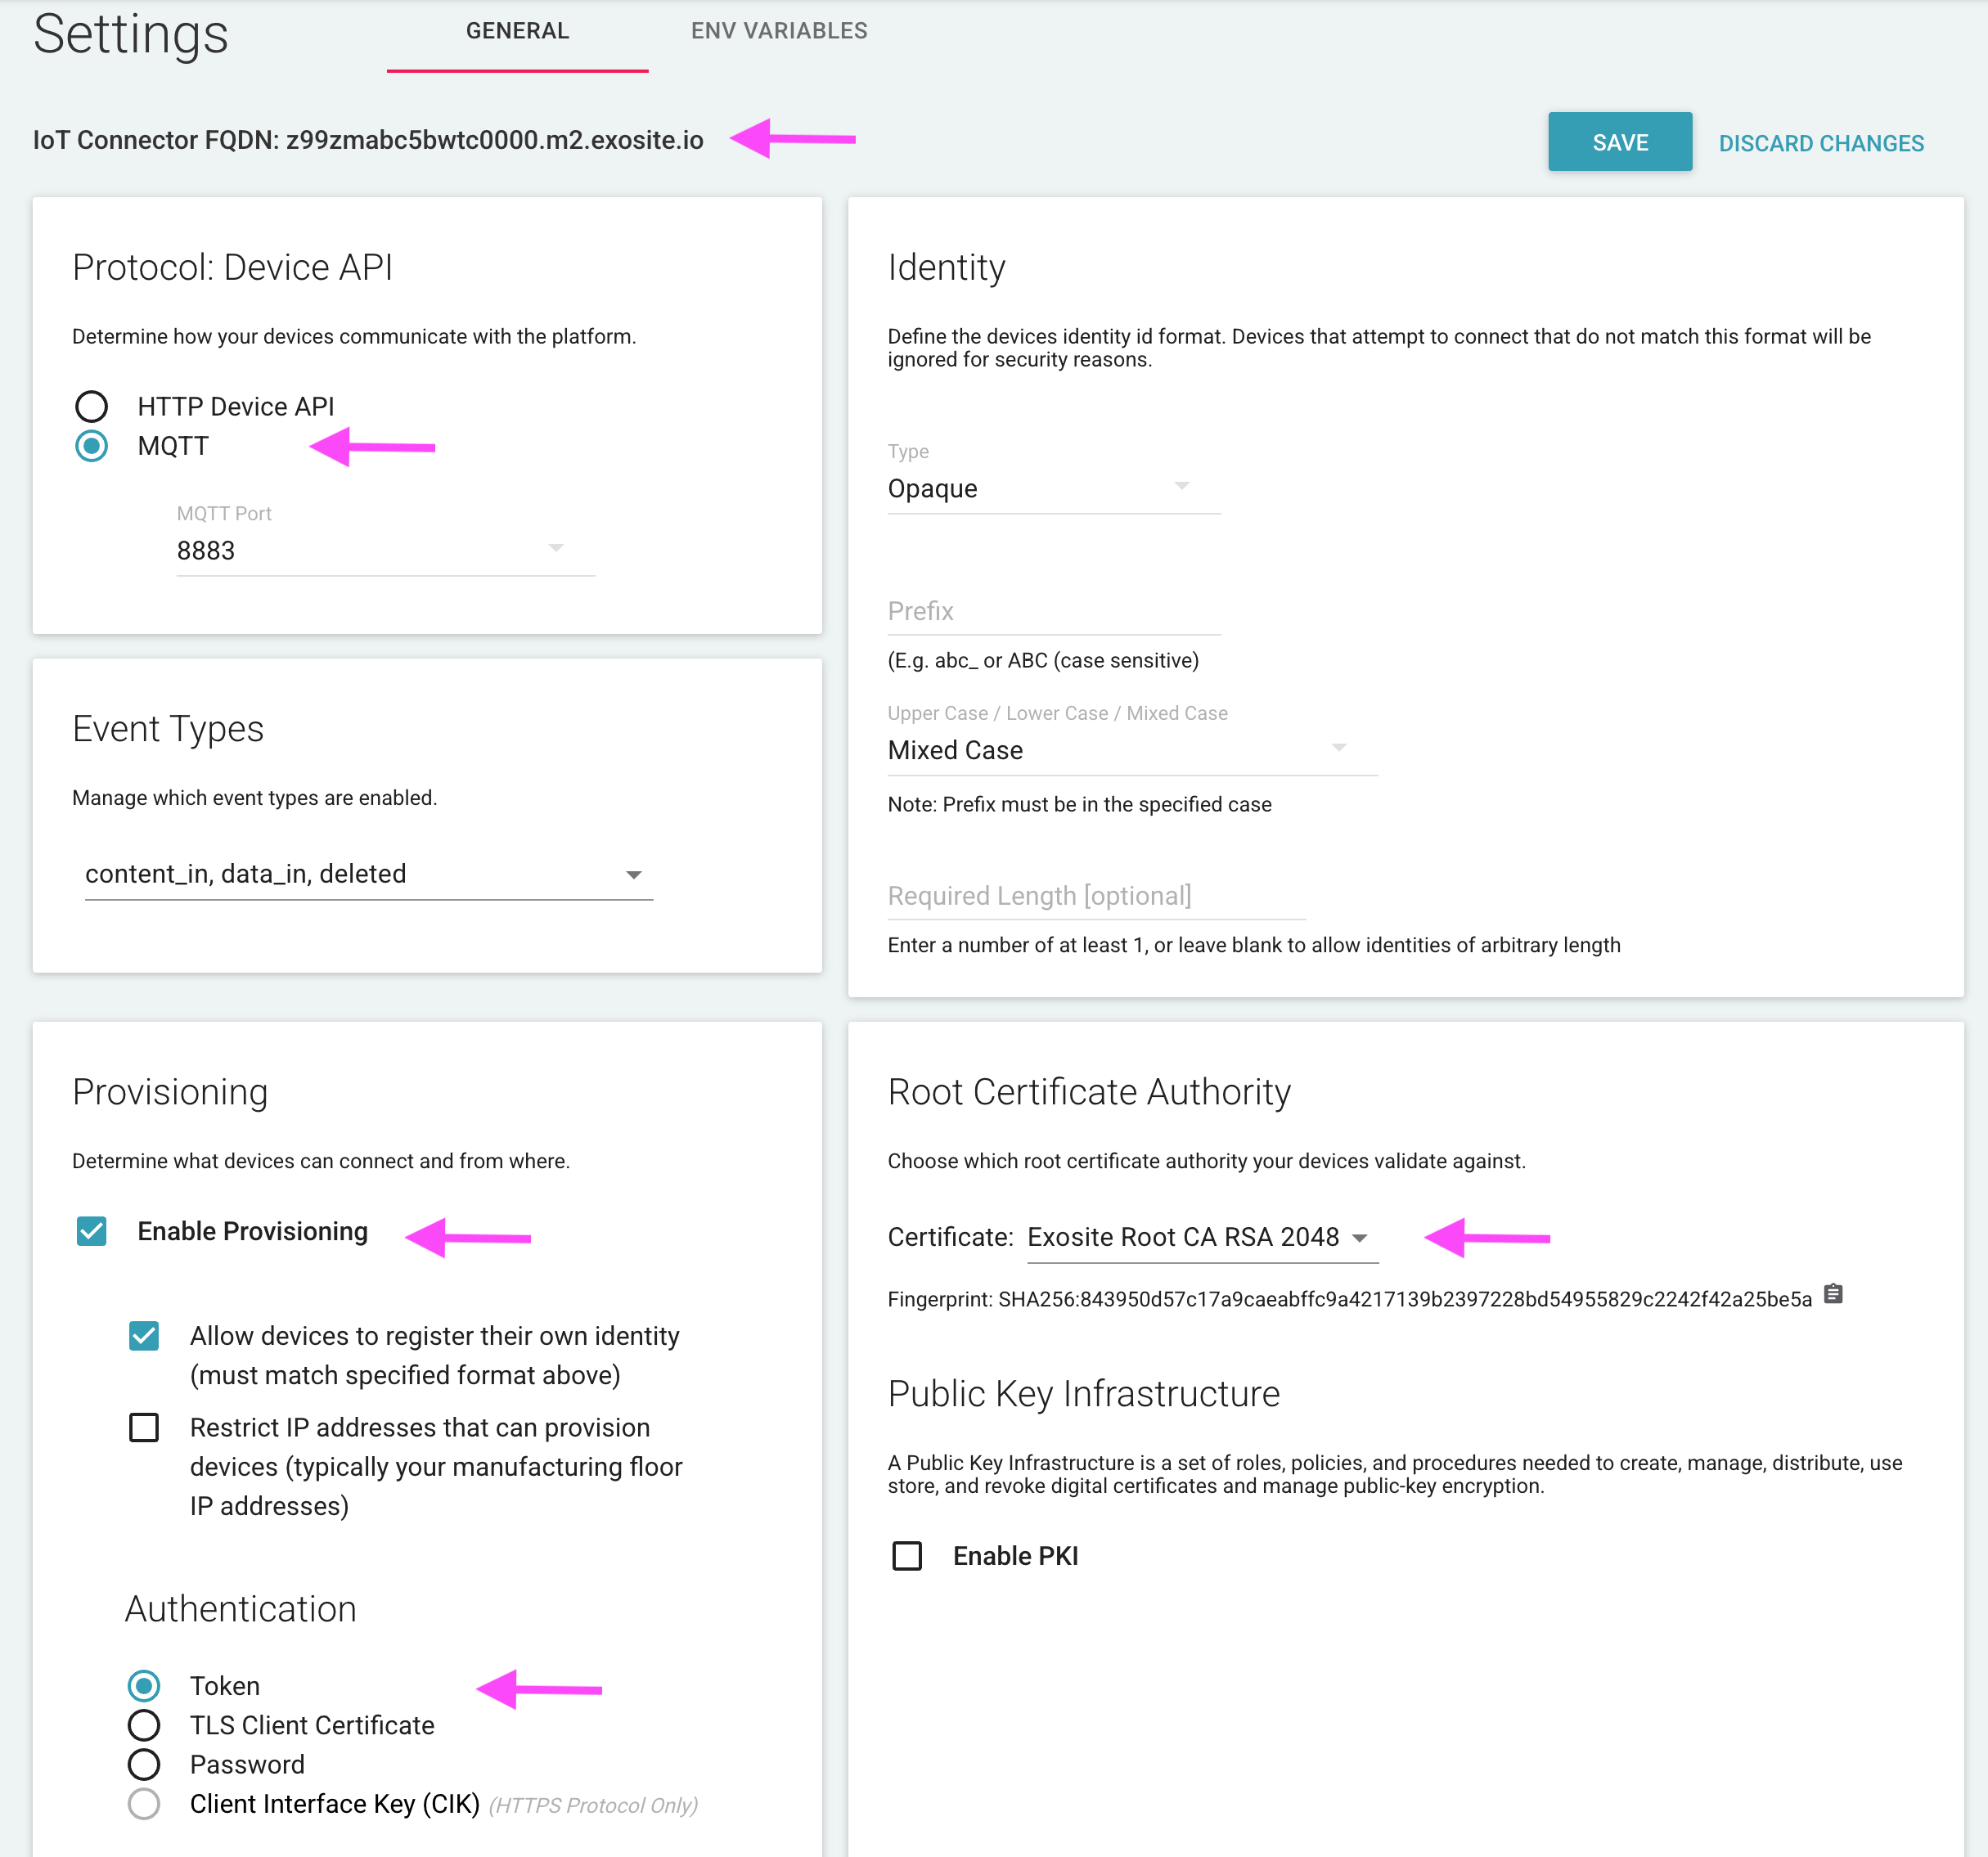This screenshot has height=1857, width=1988.
Task: Open the root Certificate dropdown
Action: (x=1201, y=1237)
